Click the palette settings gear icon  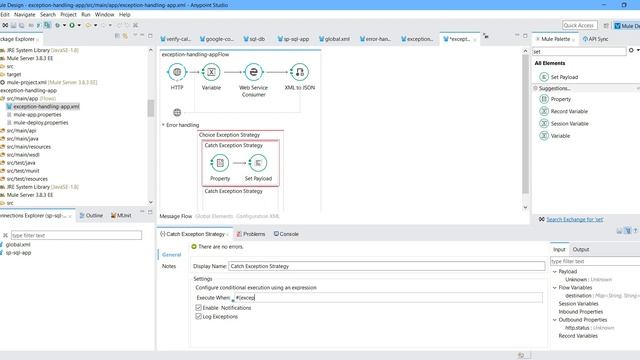point(631,50)
